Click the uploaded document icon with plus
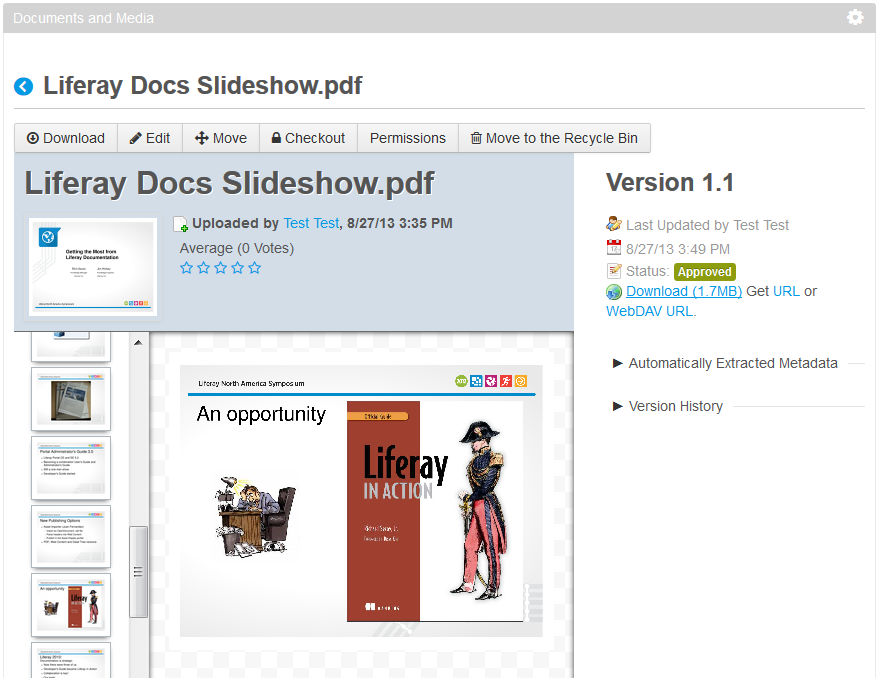The width and height of the screenshot is (880, 678). (181, 224)
